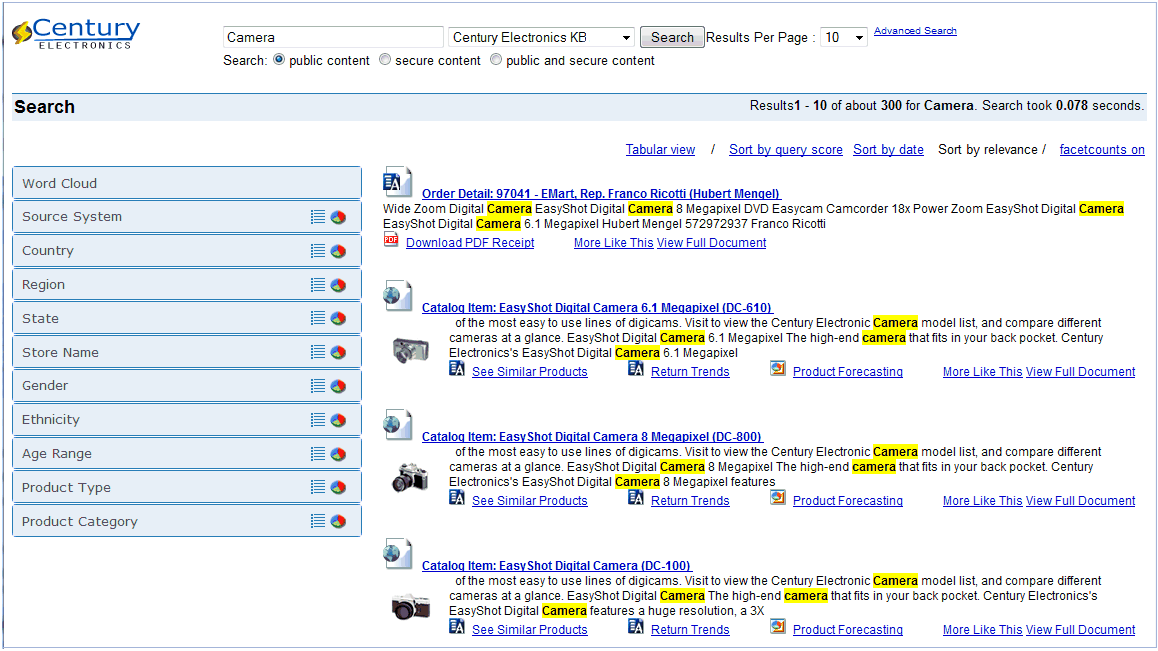Click See Similar Products icon for DC-610
The image size is (1158, 651).
pos(457,369)
